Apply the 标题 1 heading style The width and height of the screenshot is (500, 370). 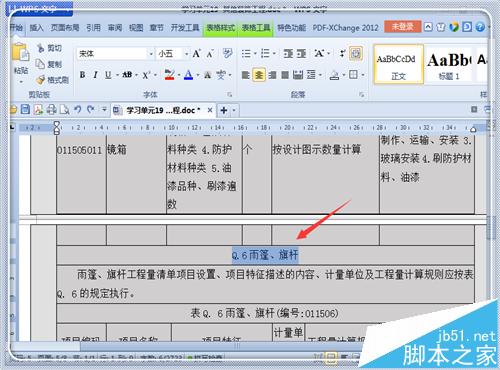[x=449, y=64]
